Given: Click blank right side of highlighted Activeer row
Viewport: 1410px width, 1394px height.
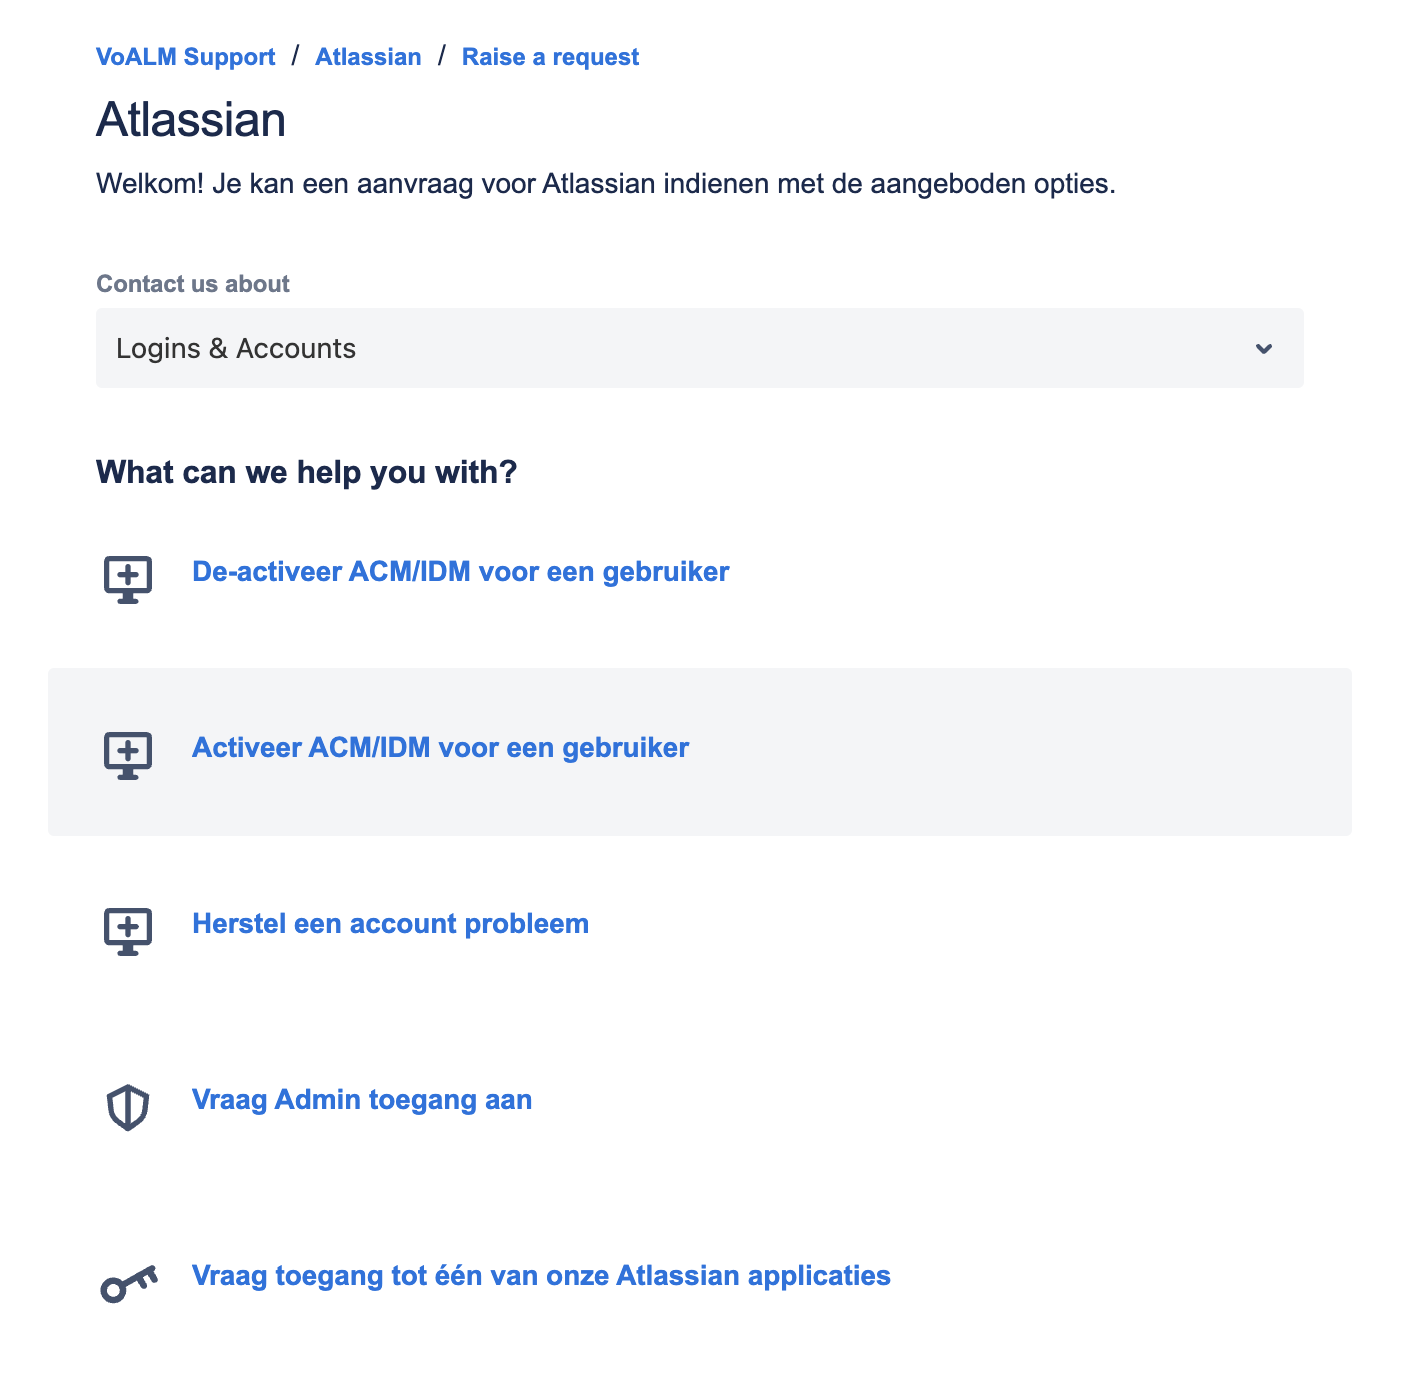Looking at the screenshot, I should [1020, 752].
